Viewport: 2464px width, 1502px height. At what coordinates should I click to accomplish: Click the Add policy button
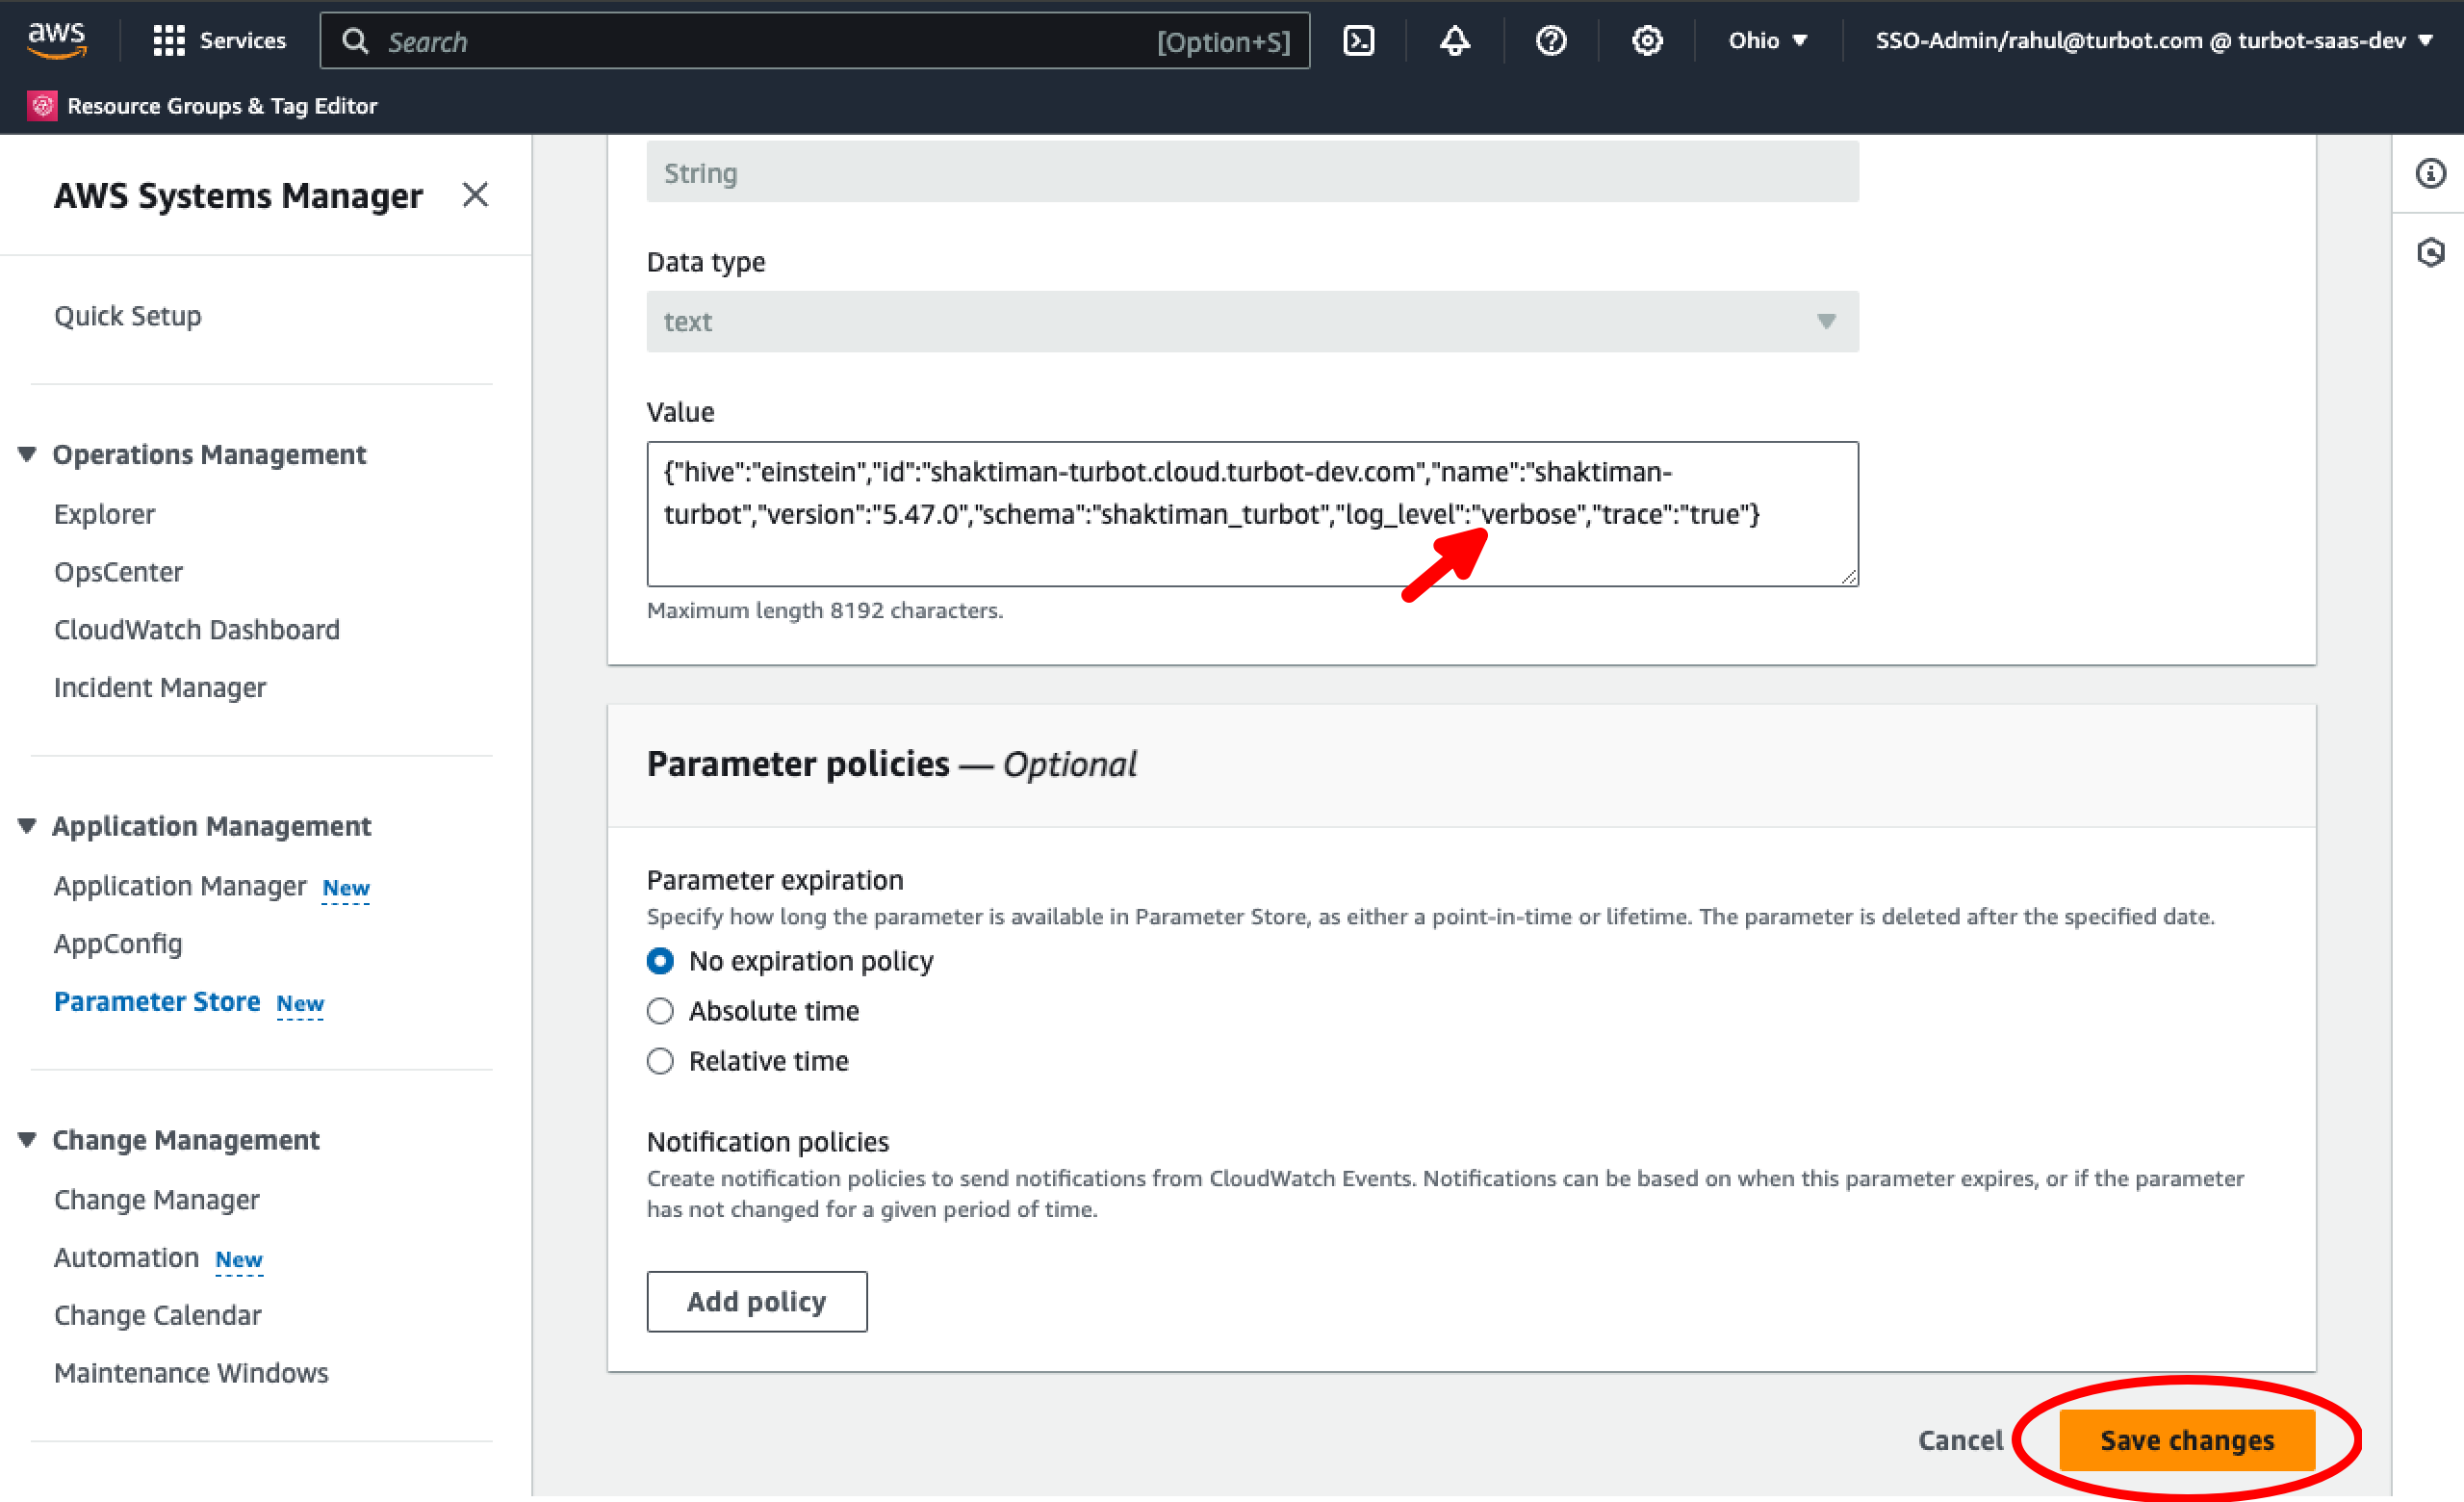point(757,1301)
